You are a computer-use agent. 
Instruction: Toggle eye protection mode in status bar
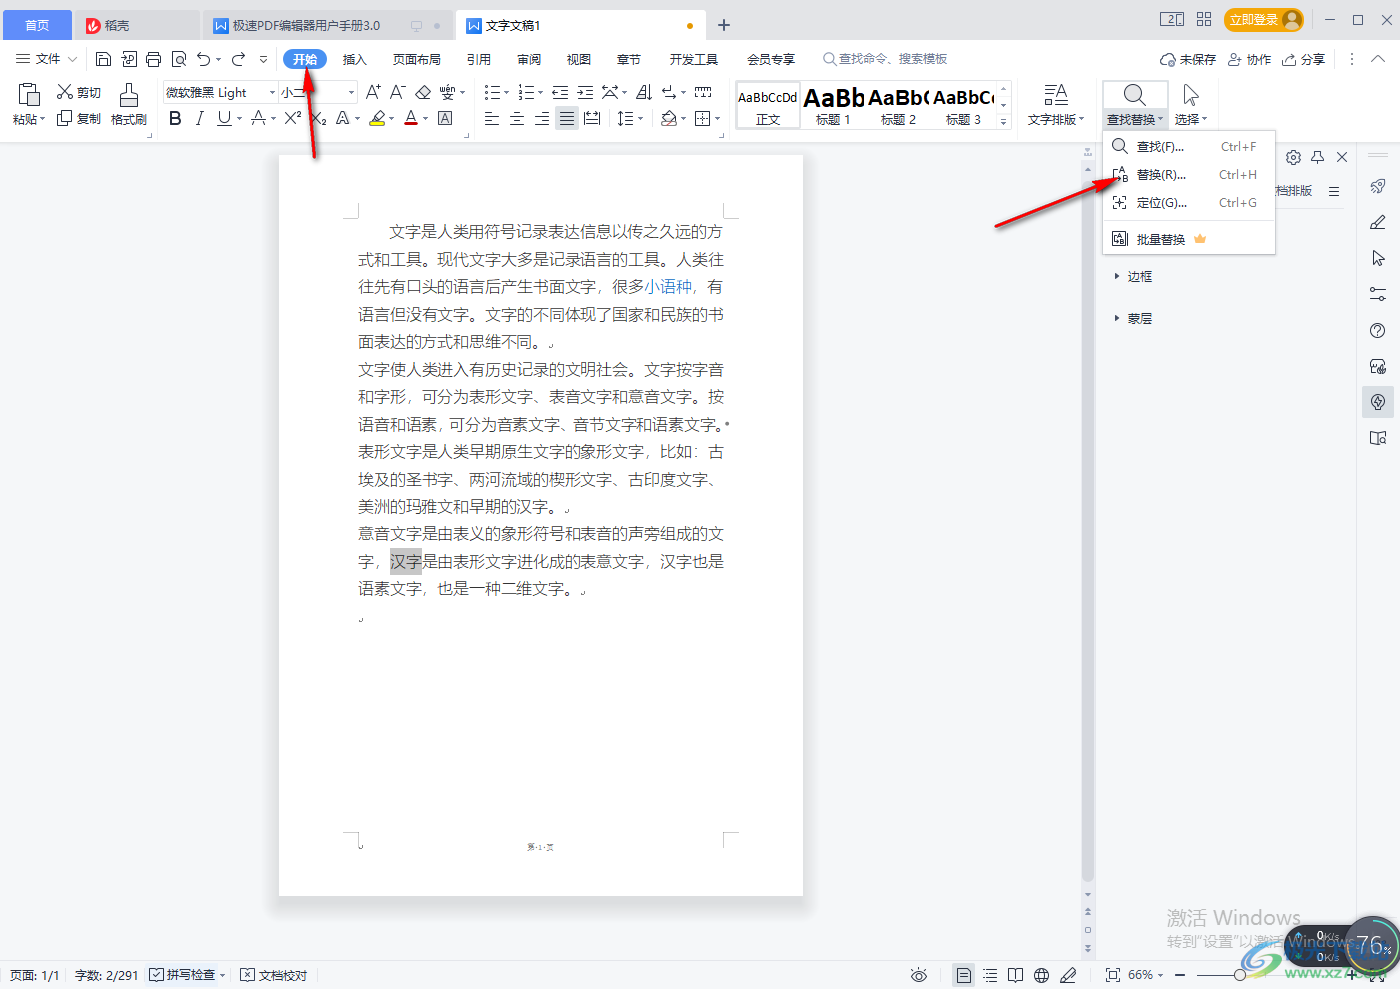919,975
